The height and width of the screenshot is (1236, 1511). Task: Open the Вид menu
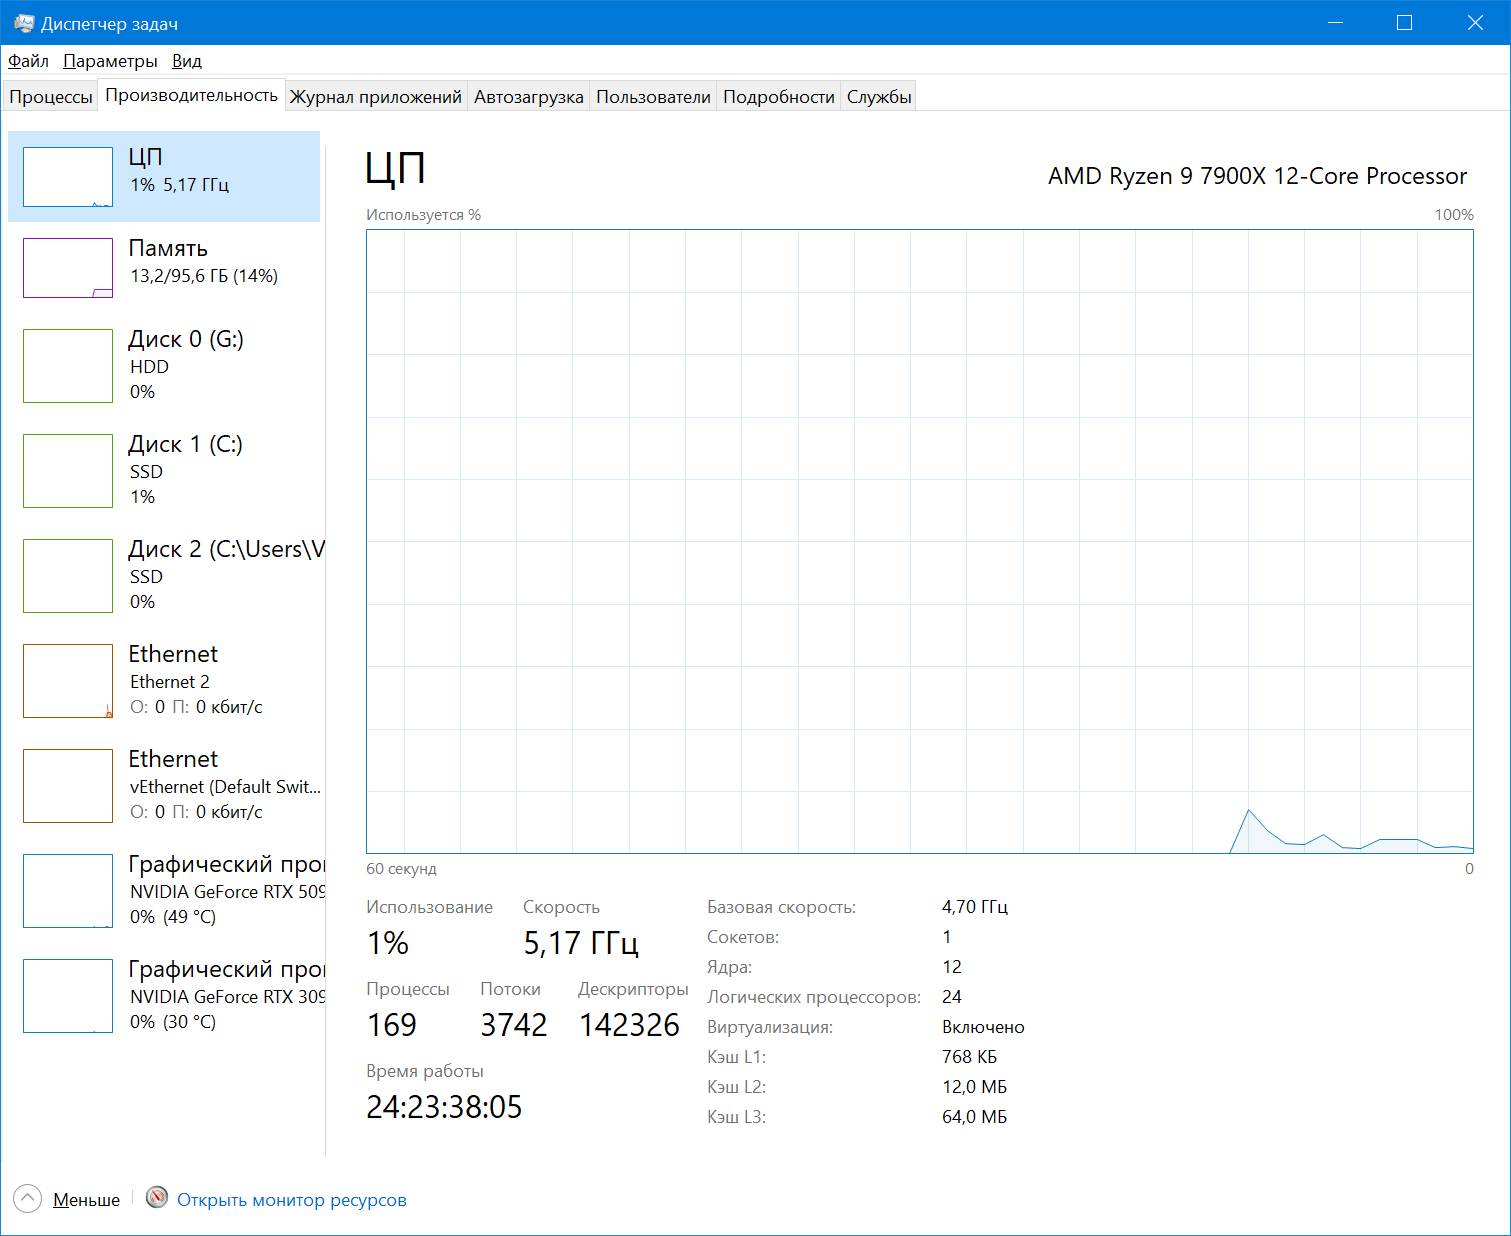[x=187, y=61]
